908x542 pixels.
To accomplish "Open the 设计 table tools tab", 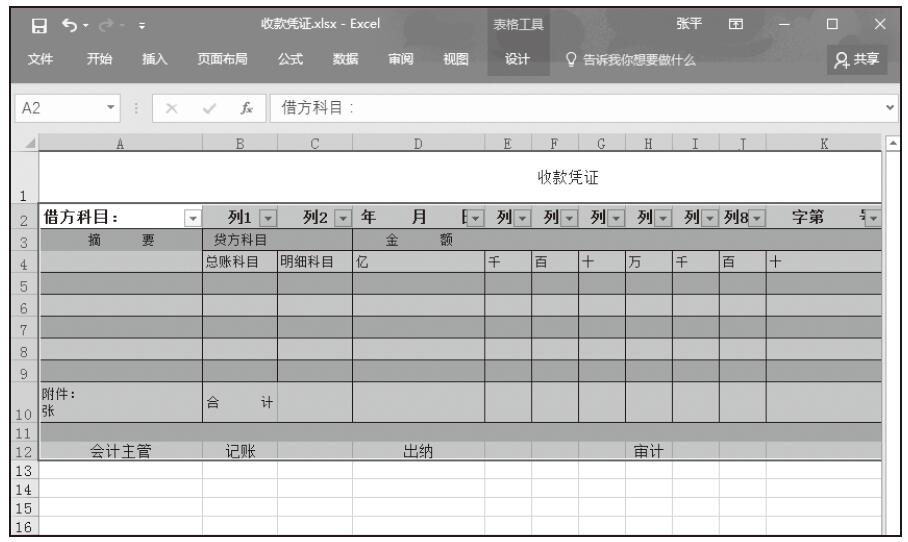I will [517, 60].
